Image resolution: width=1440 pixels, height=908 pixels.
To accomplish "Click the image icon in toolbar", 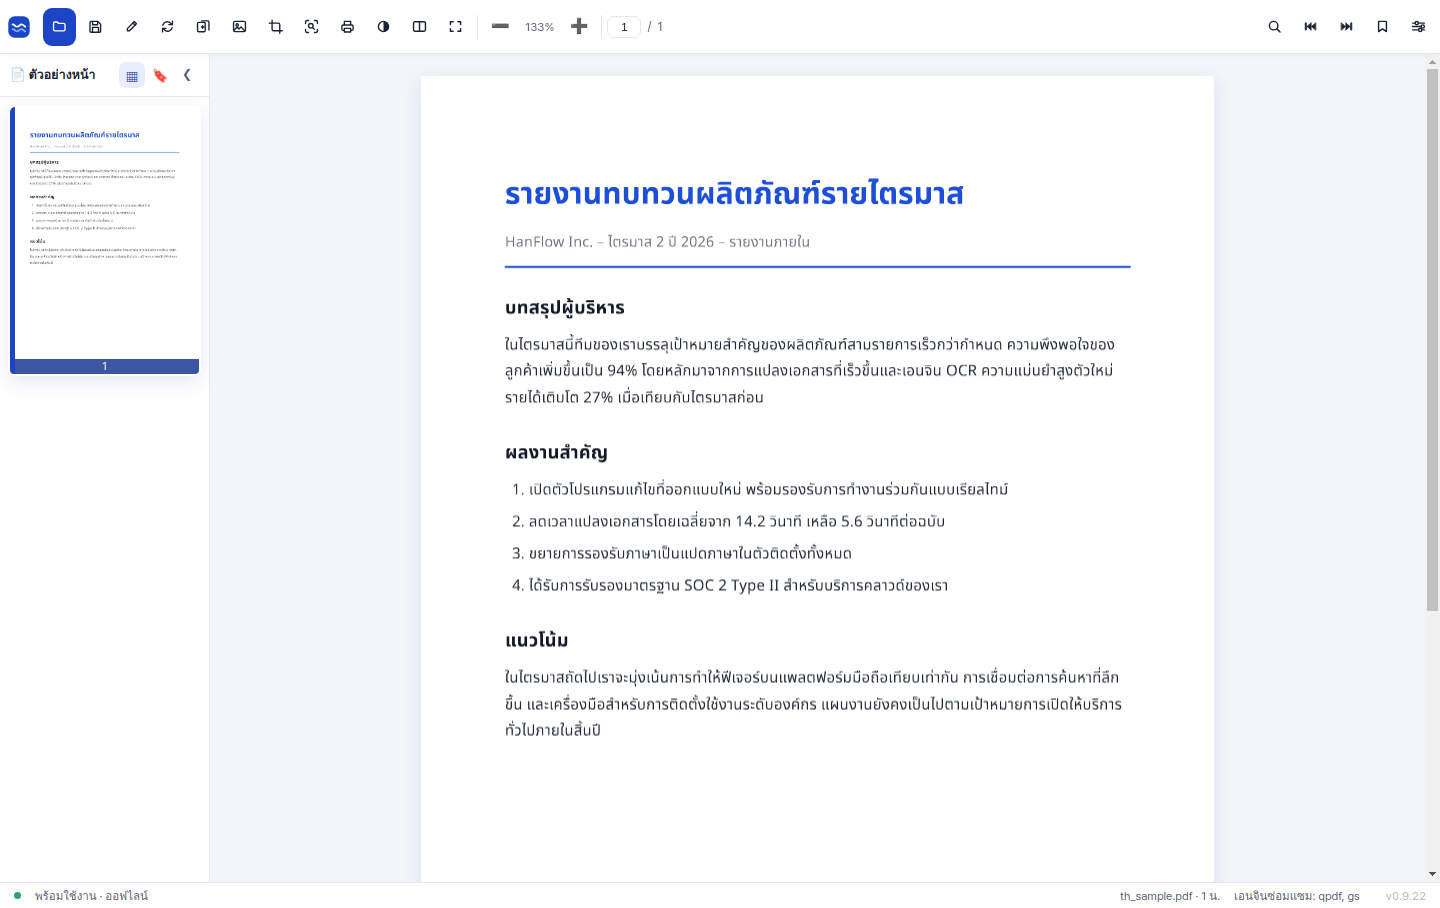I will tap(239, 27).
